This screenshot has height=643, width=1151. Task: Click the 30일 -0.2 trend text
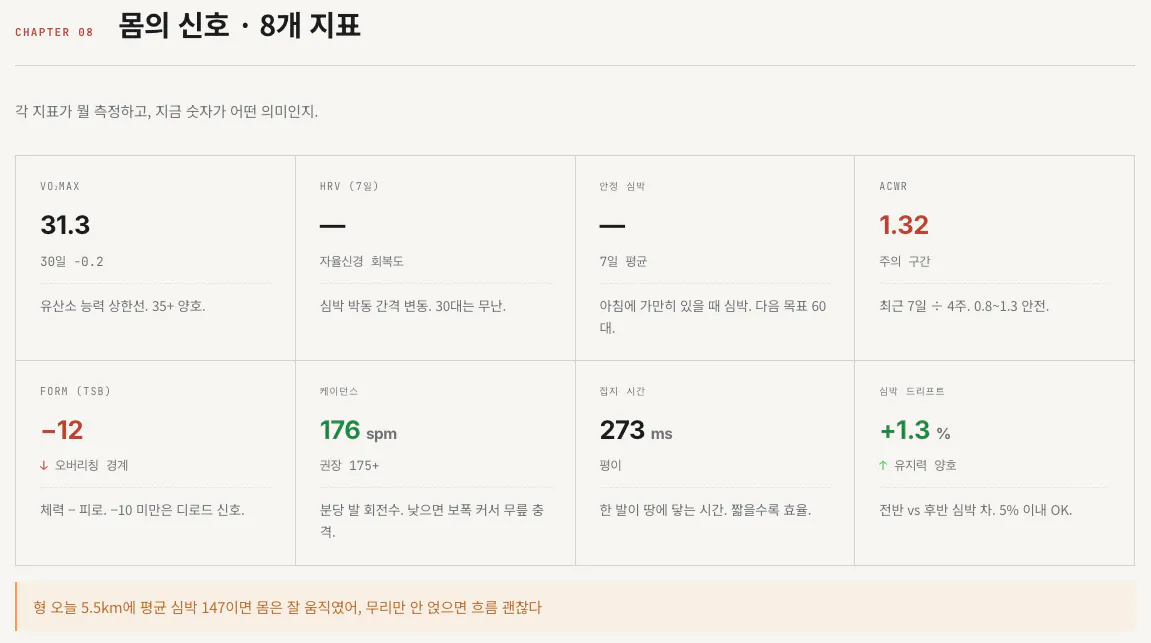pos(72,261)
